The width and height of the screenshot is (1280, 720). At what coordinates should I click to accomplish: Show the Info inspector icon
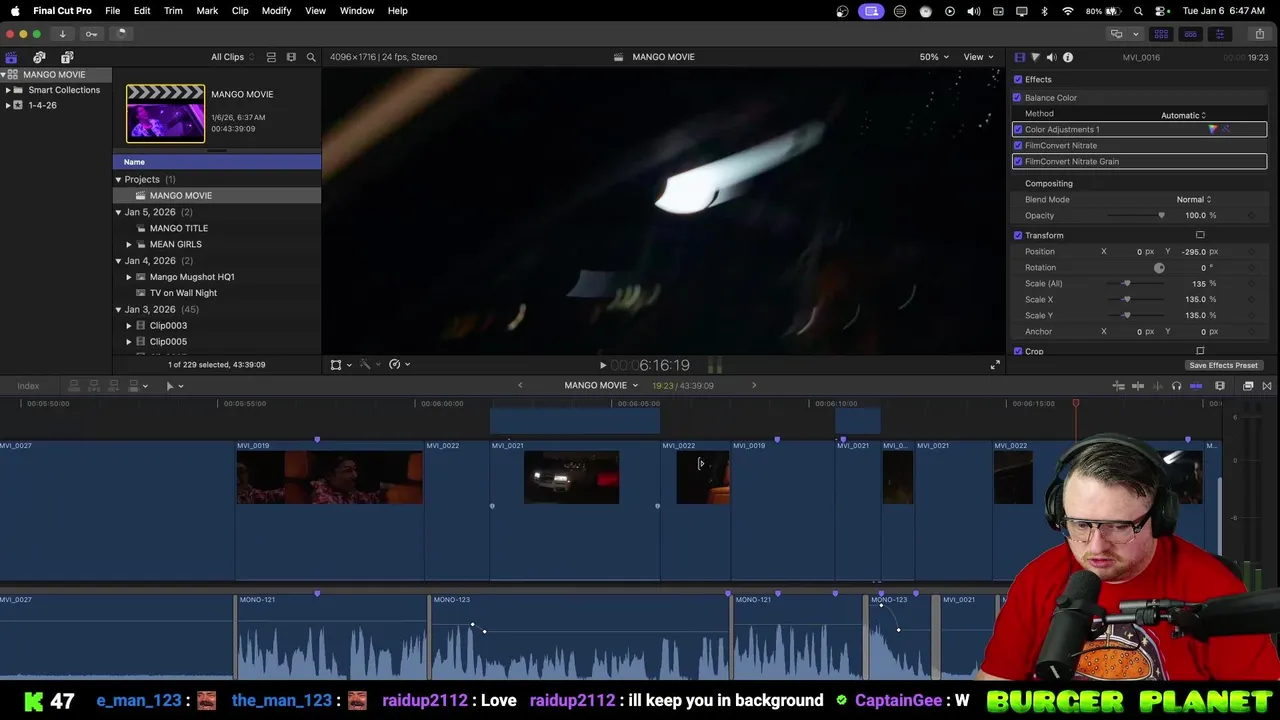(x=1068, y=57)
